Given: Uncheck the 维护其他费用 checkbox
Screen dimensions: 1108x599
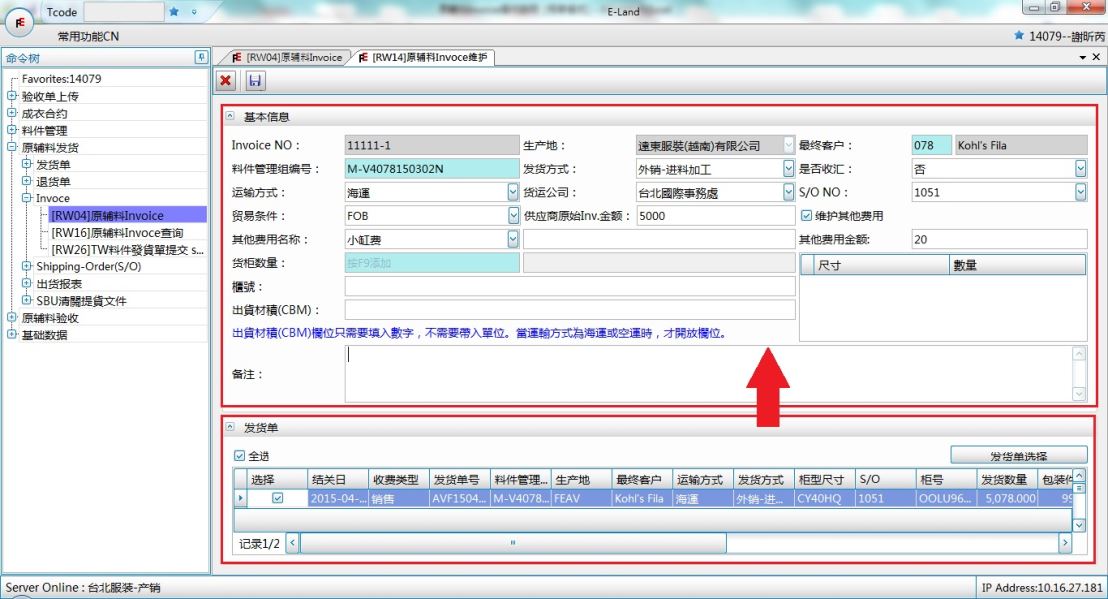Looking at the screenshot, I should (806, 215).
